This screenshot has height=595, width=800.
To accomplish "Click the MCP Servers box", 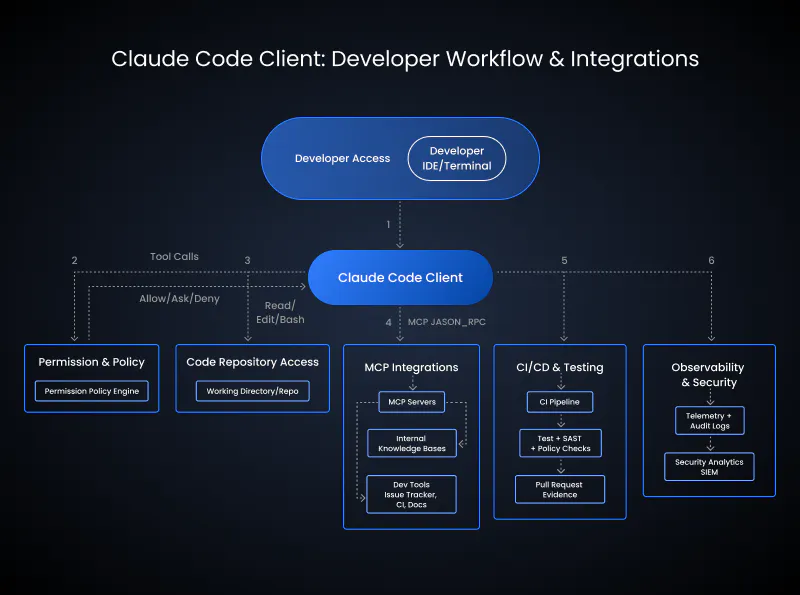I will pos(411,402).
